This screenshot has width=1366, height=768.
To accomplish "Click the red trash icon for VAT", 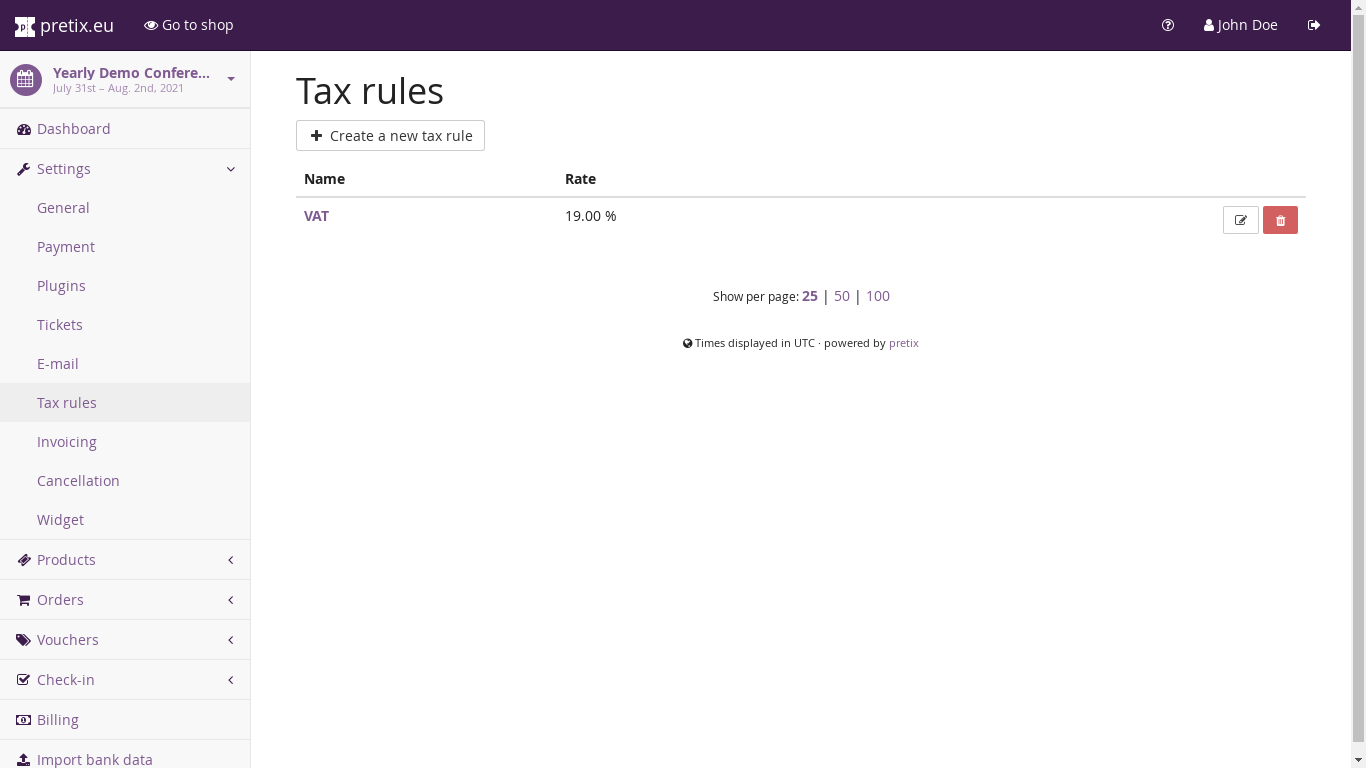I will point(1280,220).
